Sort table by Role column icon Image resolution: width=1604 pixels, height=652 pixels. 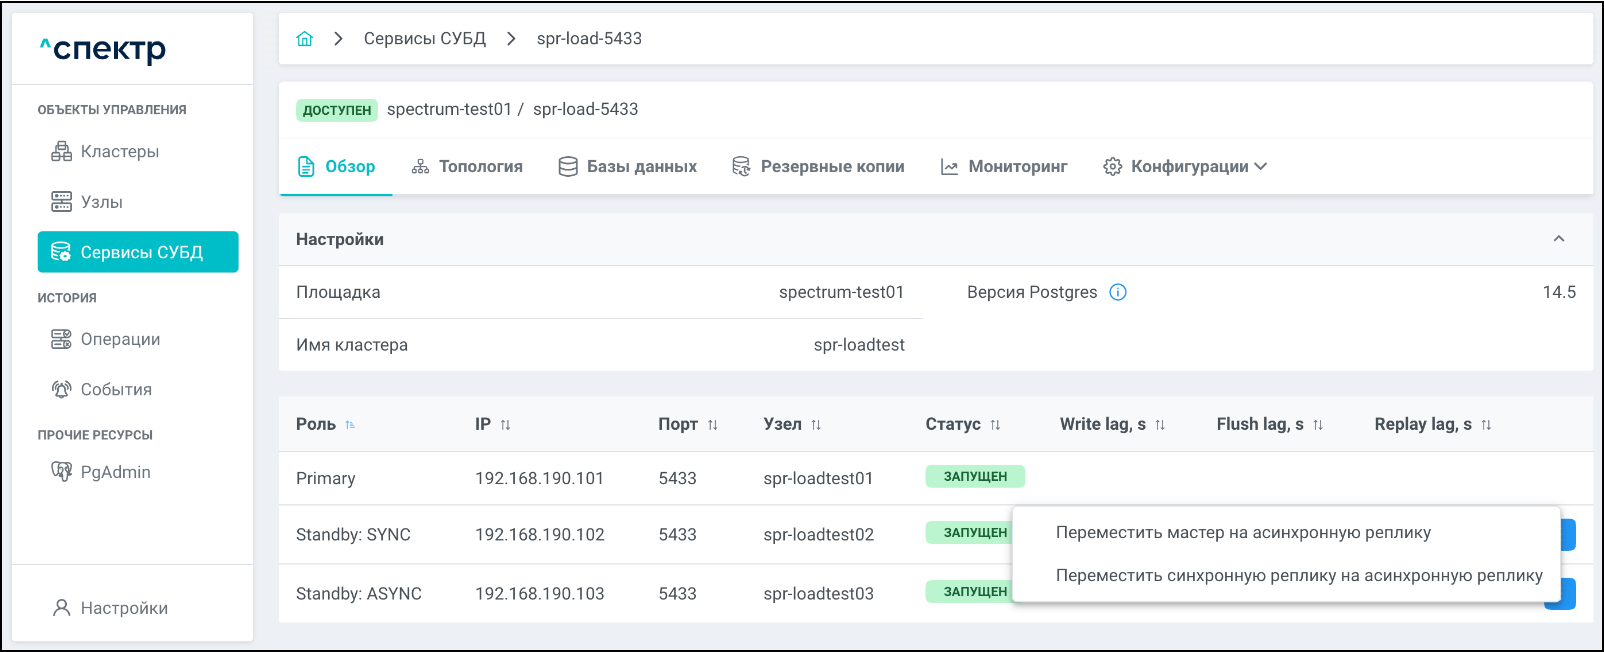pyautogui.click(x=350, y=425)
